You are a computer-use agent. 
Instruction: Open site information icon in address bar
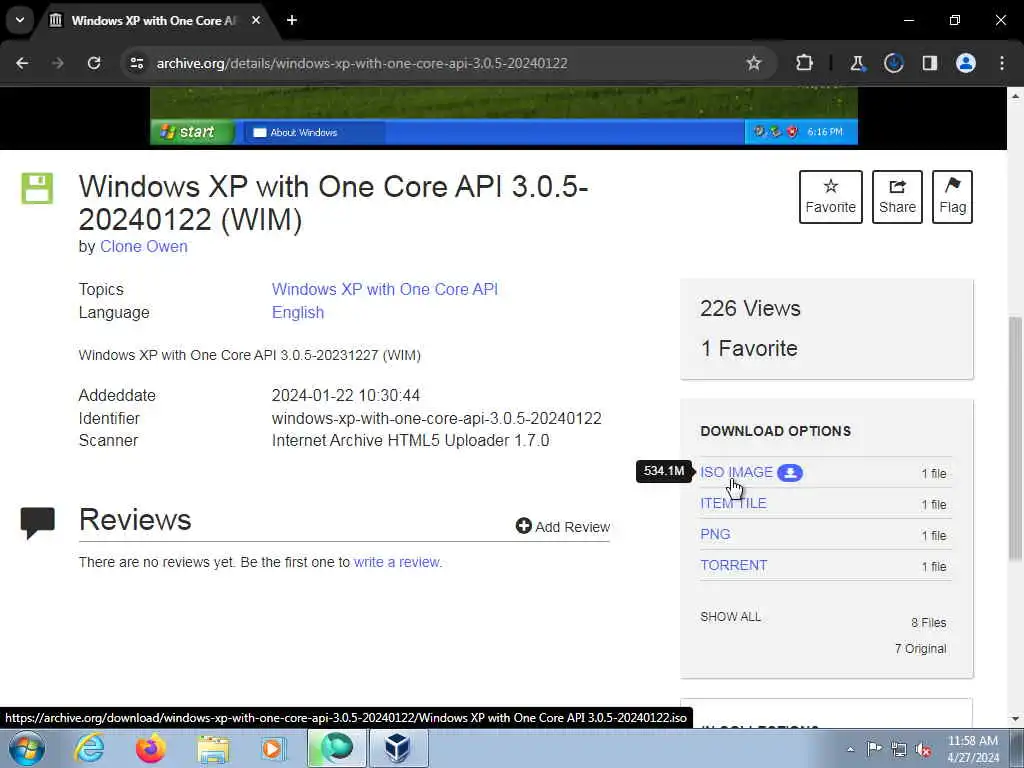[x=136, y=63]
